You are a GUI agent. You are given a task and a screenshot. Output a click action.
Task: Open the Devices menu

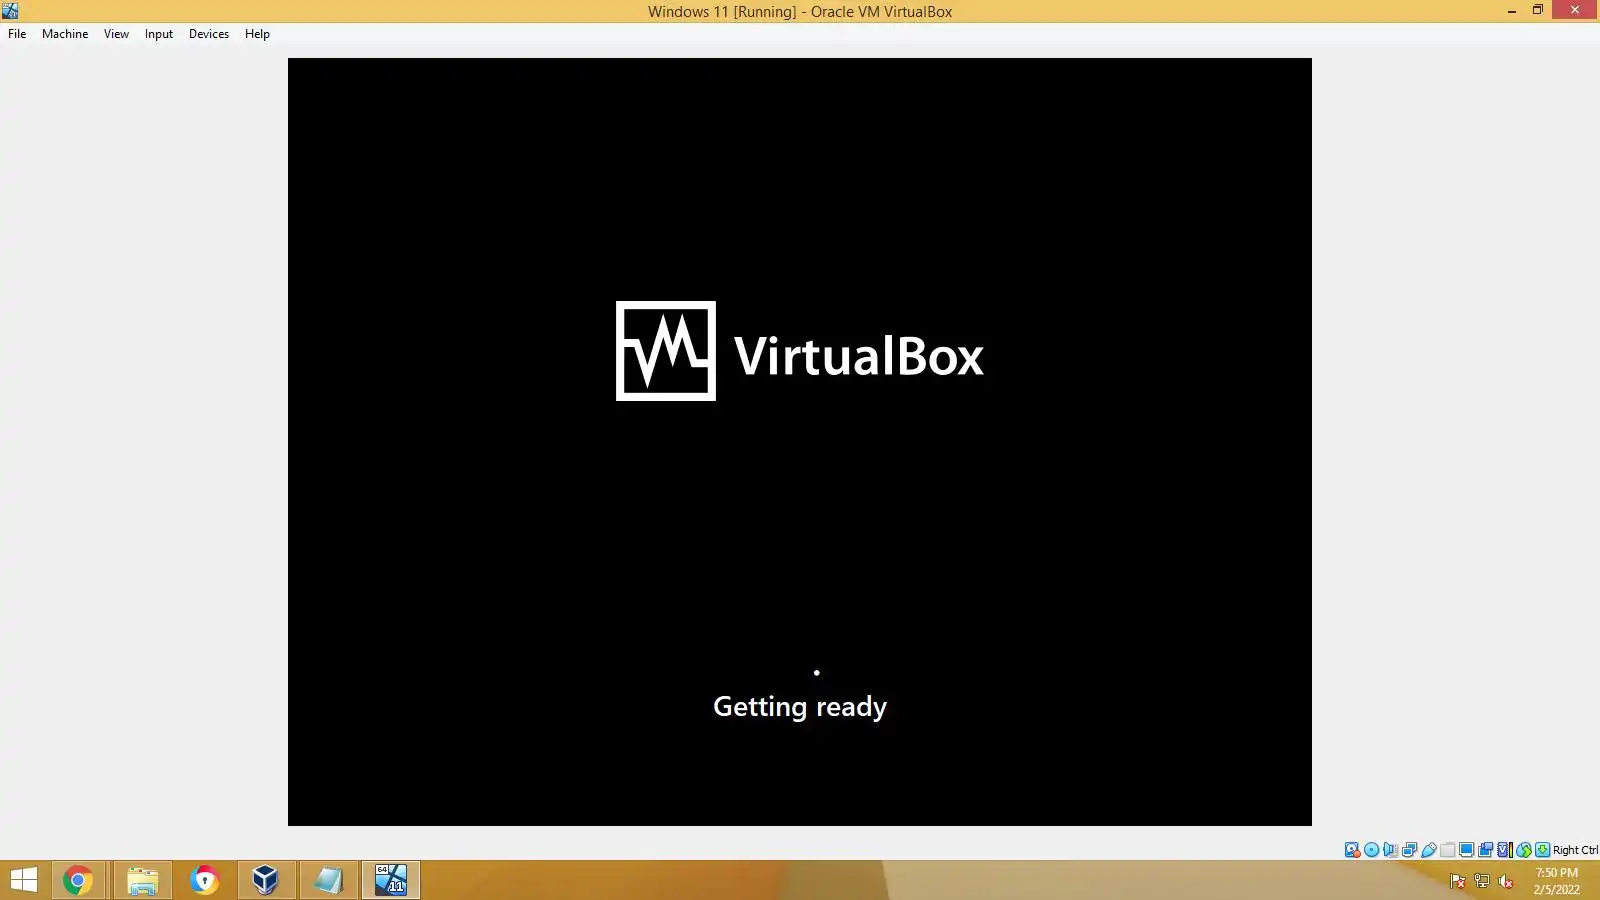(x=209, y=34)
